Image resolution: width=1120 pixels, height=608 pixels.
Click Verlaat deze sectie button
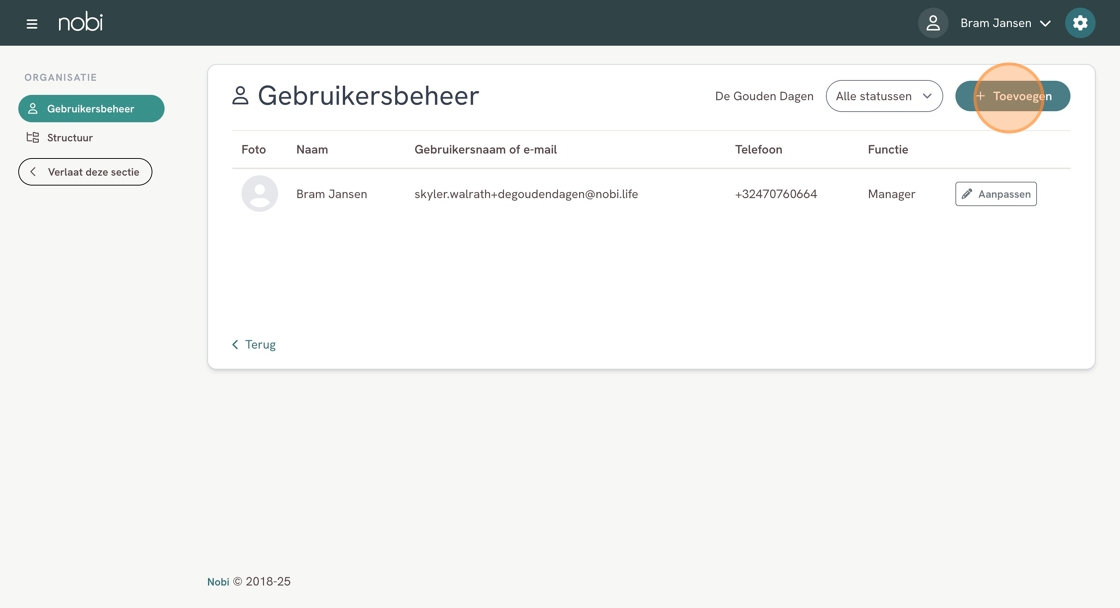(x=85, y=172)
